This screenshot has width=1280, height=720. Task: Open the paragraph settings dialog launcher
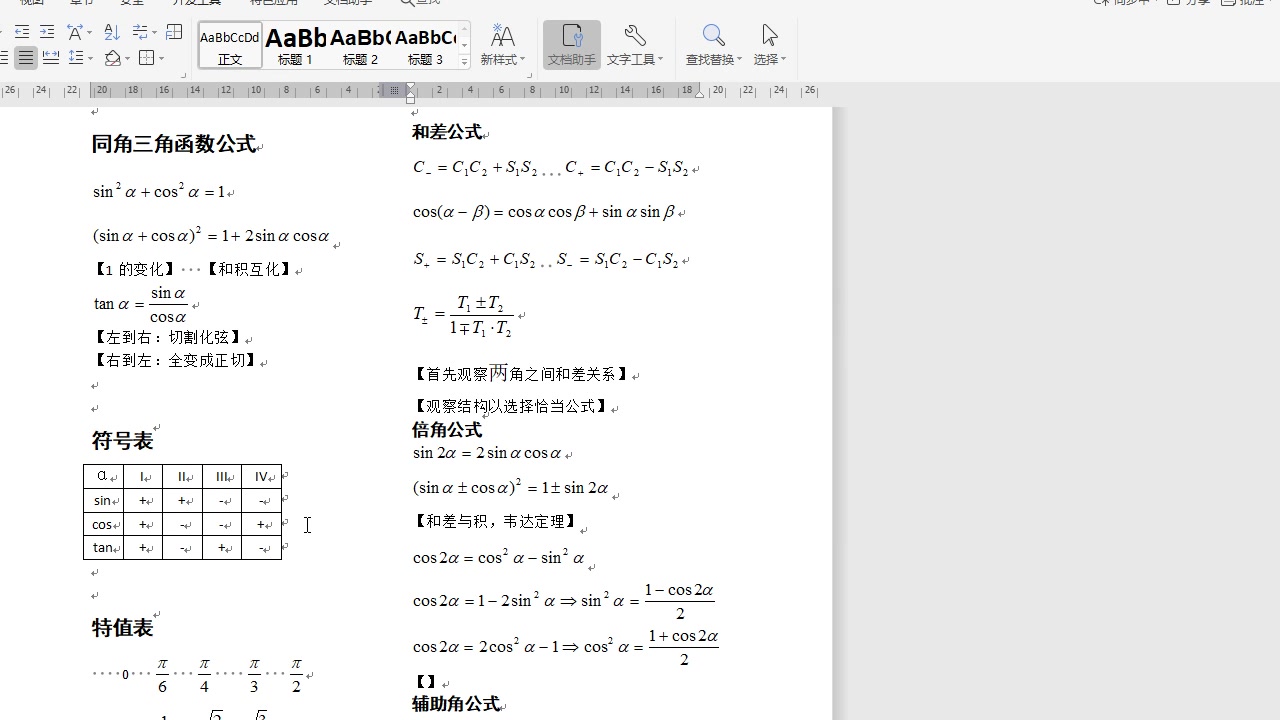183,75
